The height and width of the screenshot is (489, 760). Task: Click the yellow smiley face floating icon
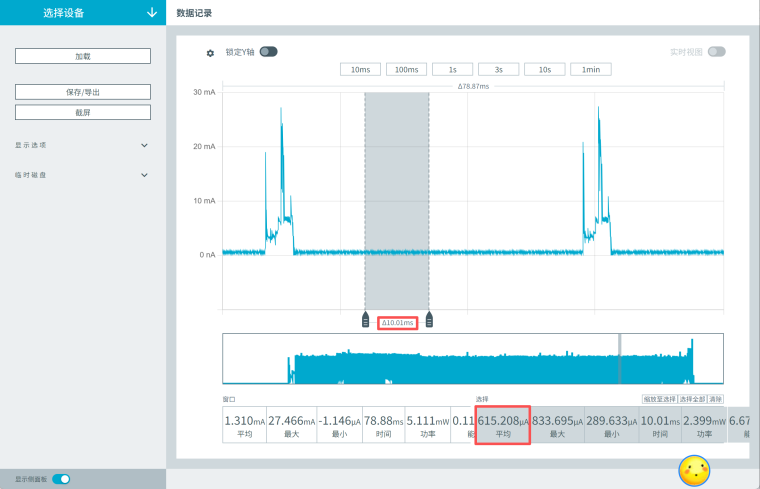click(x=695, y=471)
